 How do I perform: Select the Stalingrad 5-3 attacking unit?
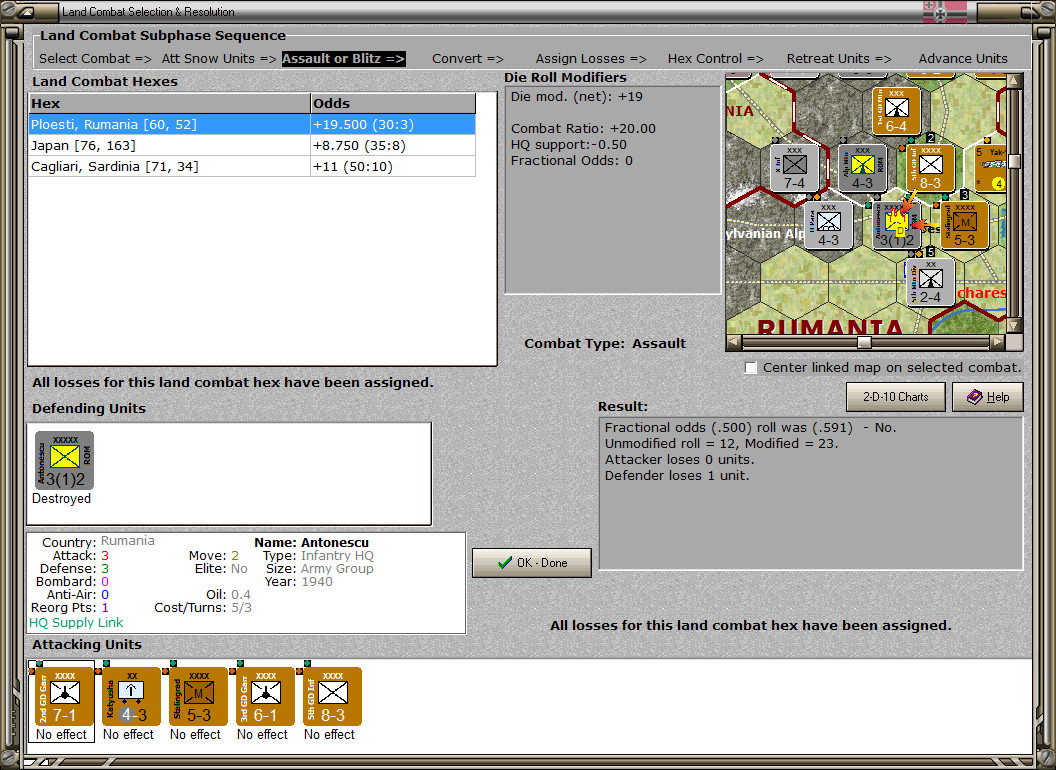click(x=199, y=697)
